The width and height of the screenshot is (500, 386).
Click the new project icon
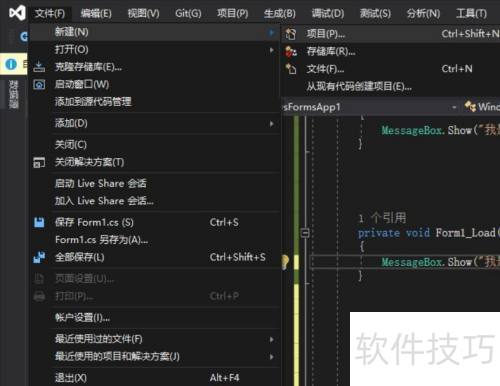[291, 34]
